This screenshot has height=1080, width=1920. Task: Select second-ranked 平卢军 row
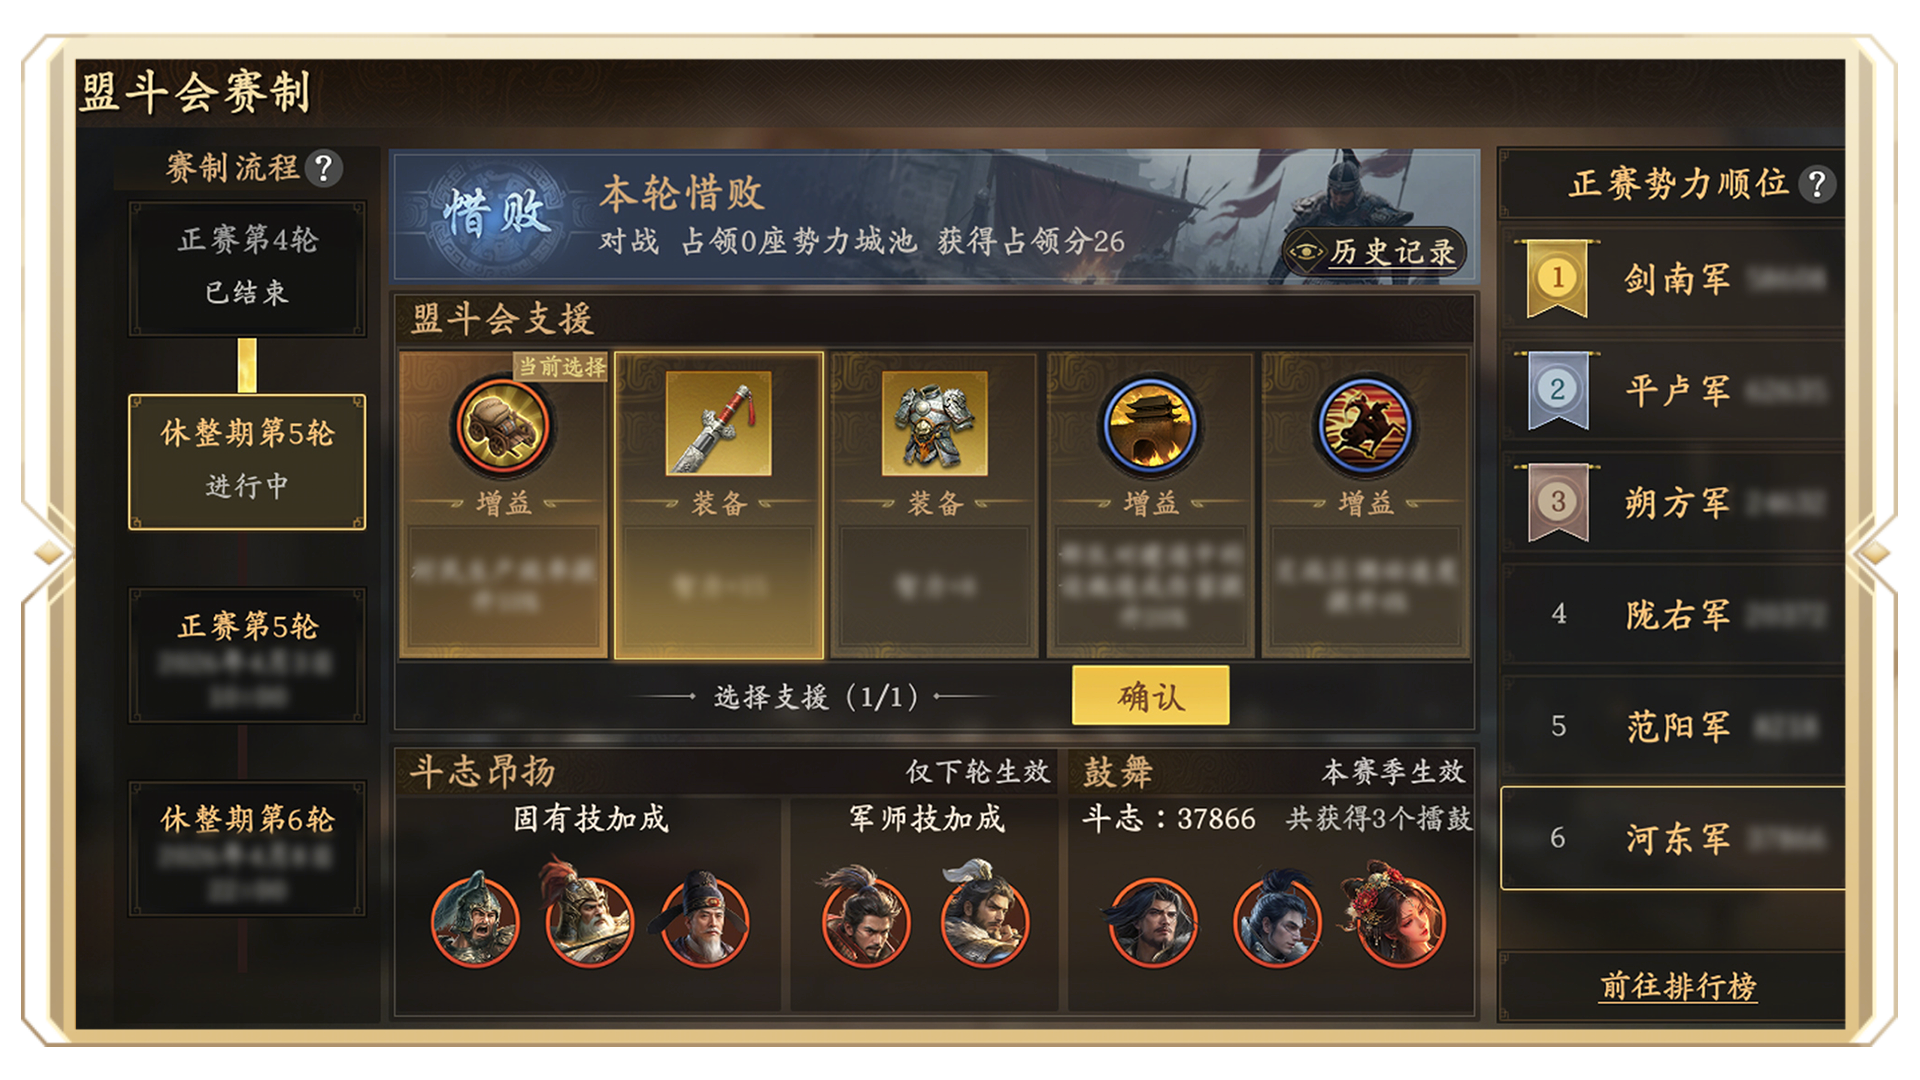(x=1673, y=390)
